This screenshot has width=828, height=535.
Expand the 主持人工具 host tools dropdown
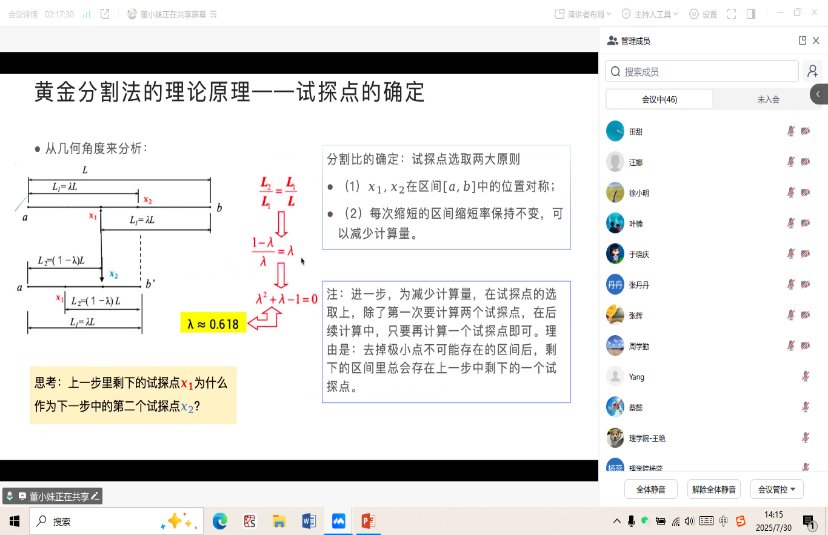pyautogui.click(x=650, y=14)
